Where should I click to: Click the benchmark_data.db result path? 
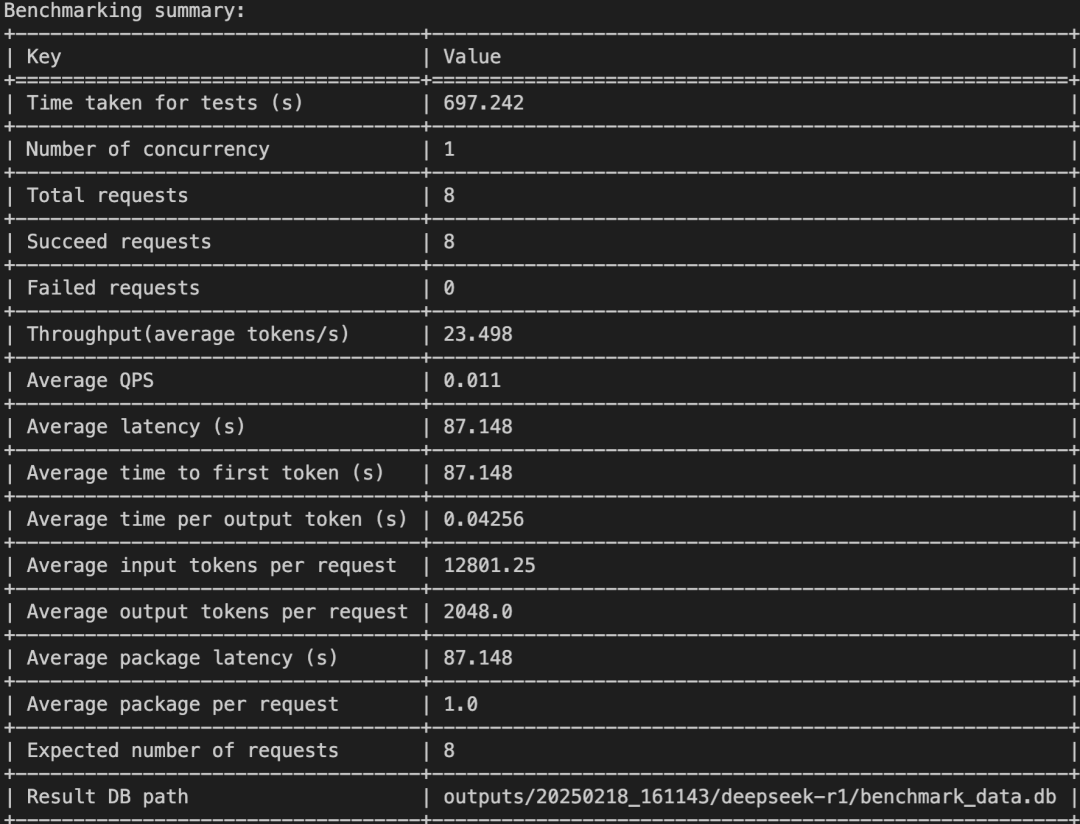pyautogui.click(x=750, y=797)
